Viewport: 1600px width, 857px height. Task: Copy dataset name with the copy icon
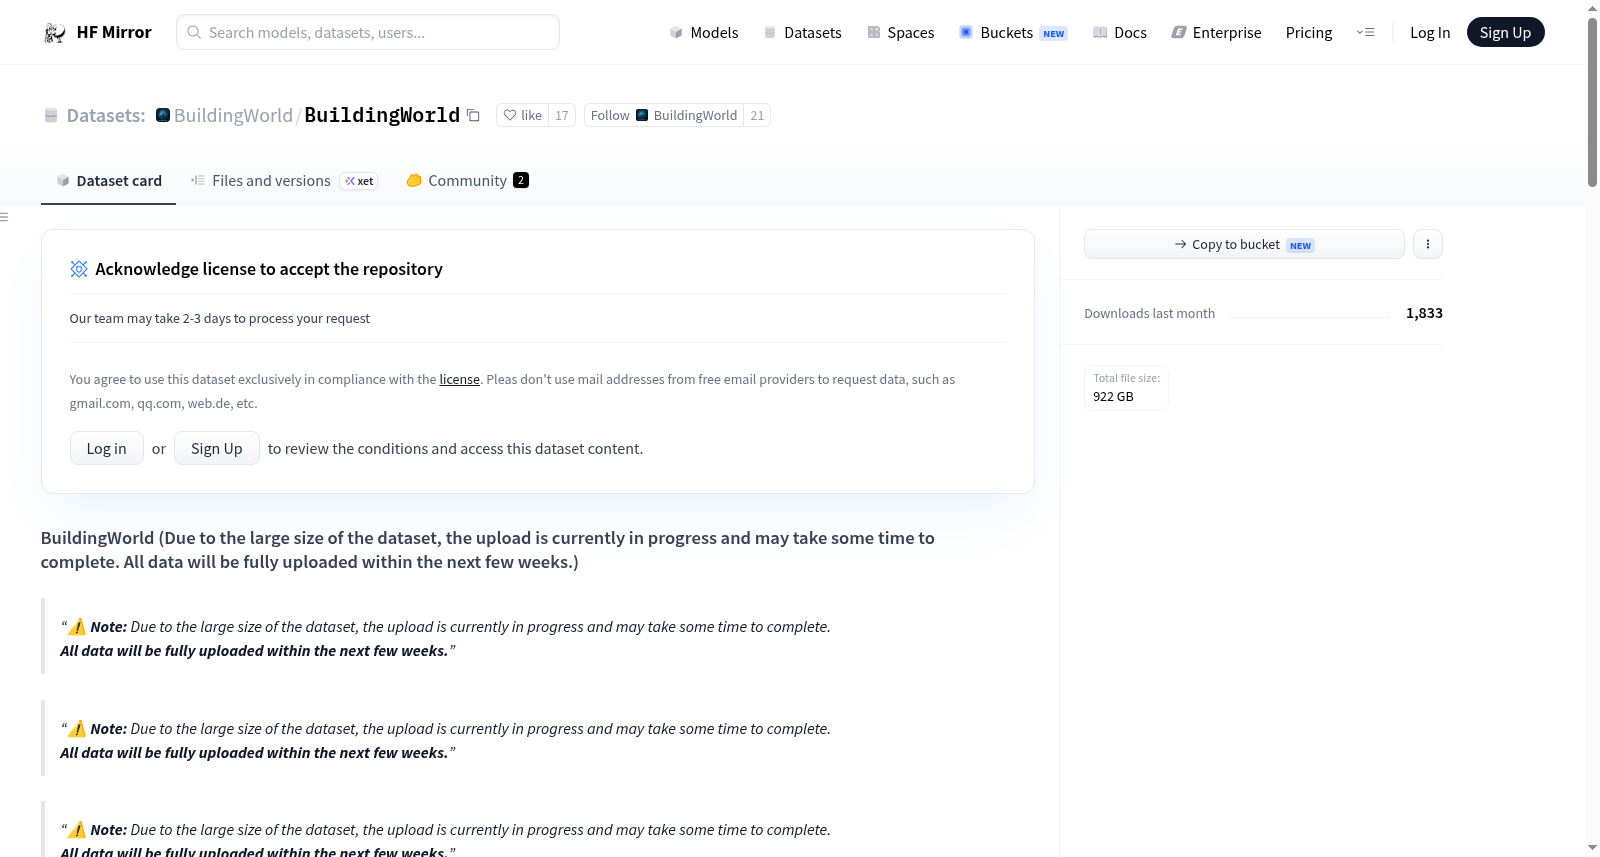tap(474, 116)
